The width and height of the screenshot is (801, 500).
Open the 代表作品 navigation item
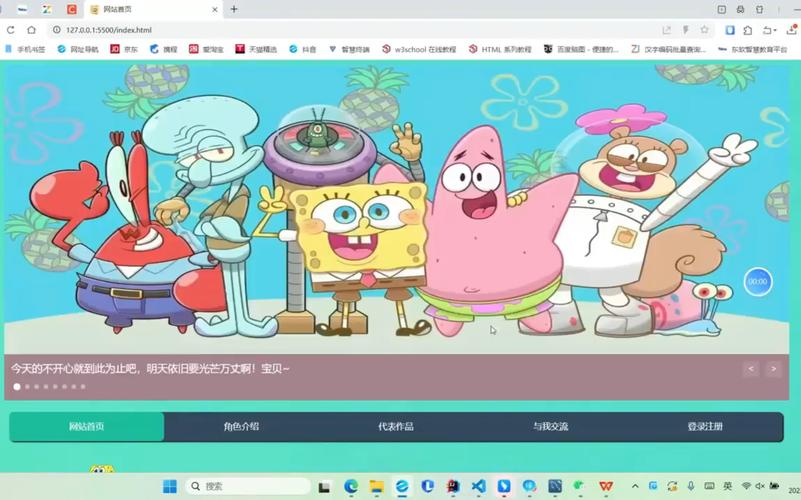click(396, 426)
